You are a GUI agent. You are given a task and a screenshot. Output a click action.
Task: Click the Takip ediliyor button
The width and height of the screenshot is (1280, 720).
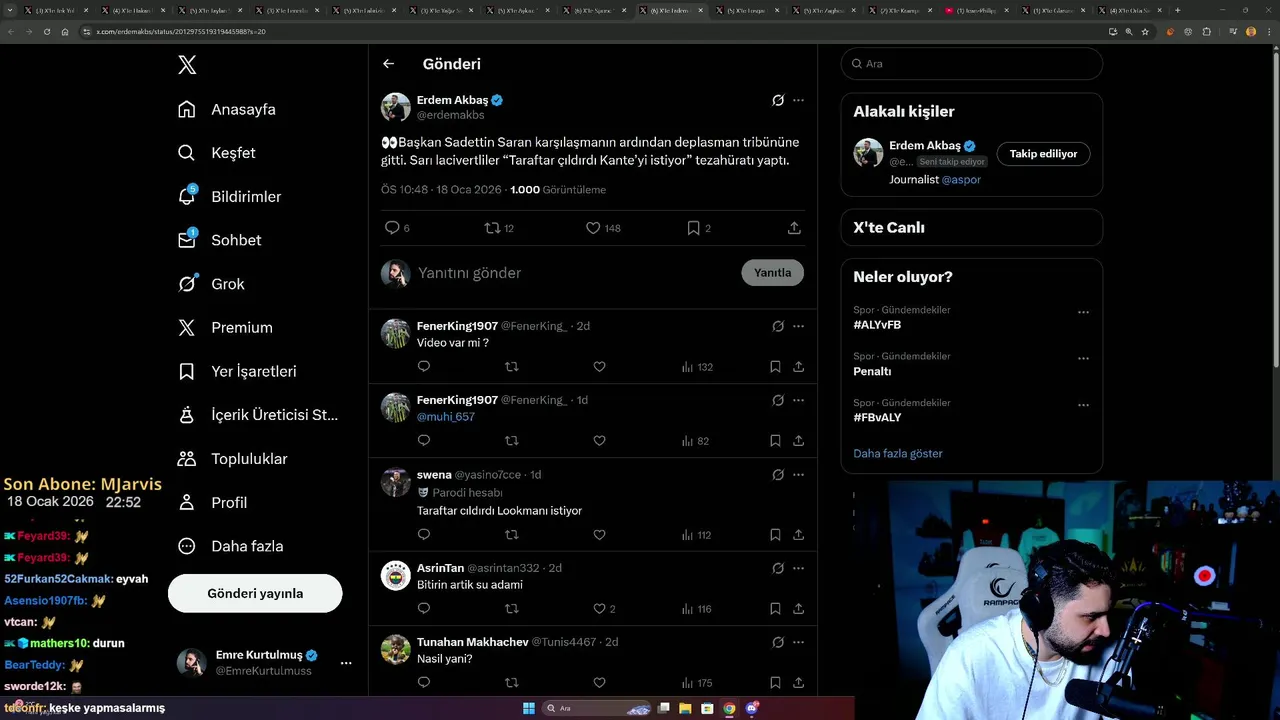1043,154
